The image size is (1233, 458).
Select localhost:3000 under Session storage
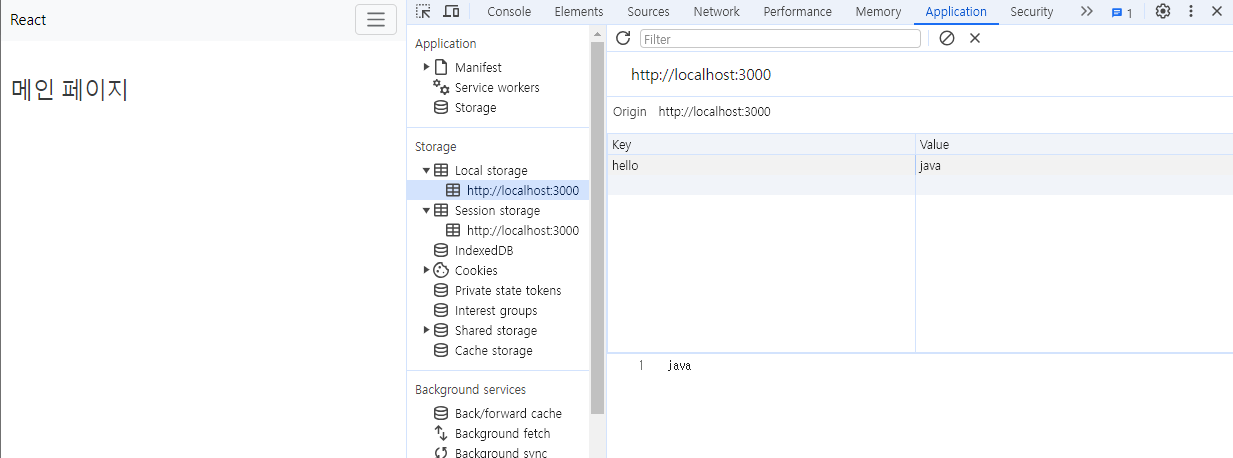(x=522, y=231)
